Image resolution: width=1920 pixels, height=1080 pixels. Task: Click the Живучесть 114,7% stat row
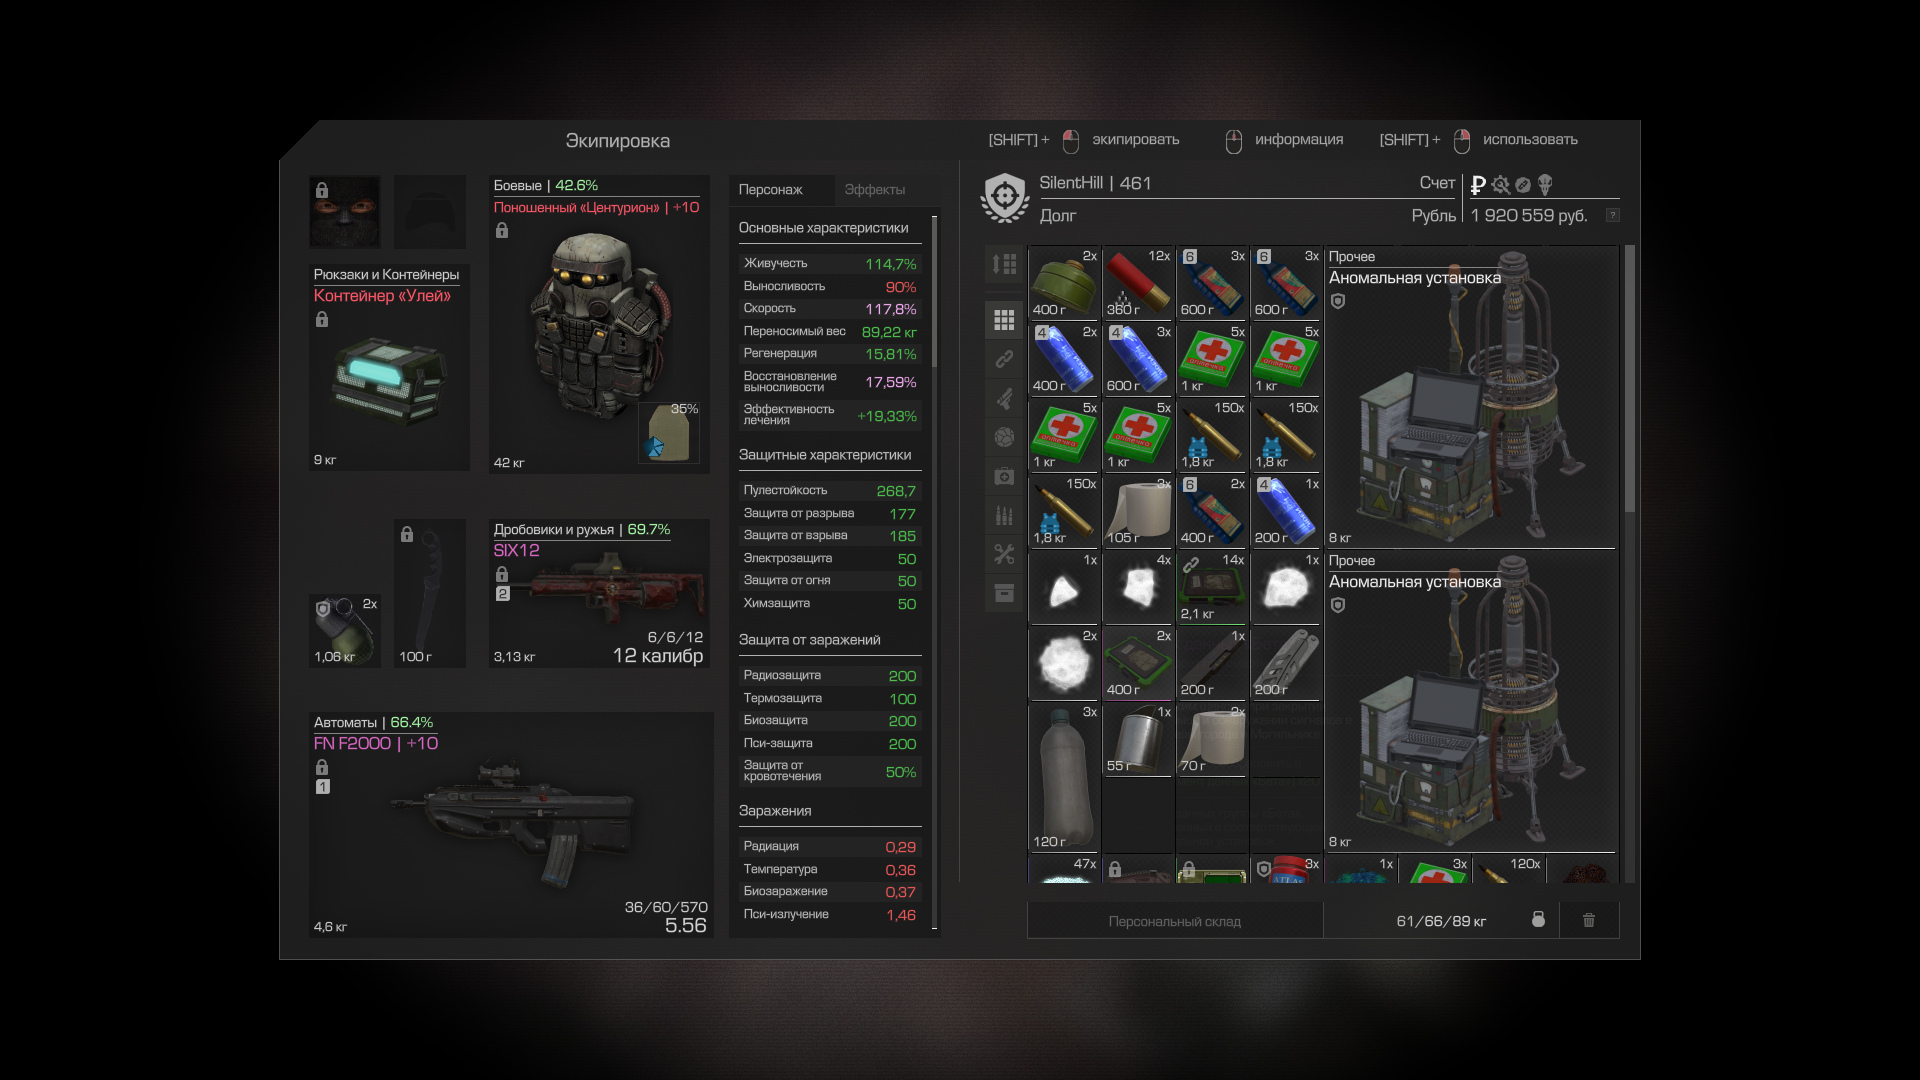pyautogui.click(x=829, y=263)
